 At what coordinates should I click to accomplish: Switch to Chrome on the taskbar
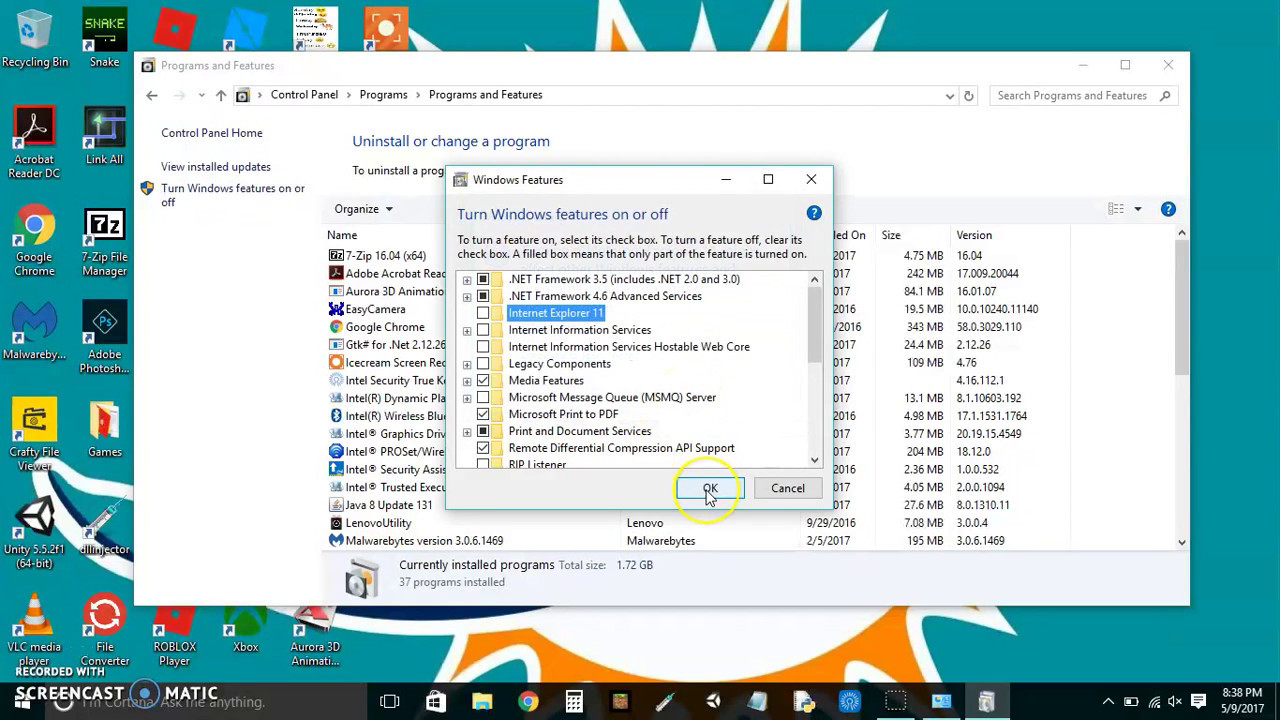pyautogui.click(x=528, y=701)
